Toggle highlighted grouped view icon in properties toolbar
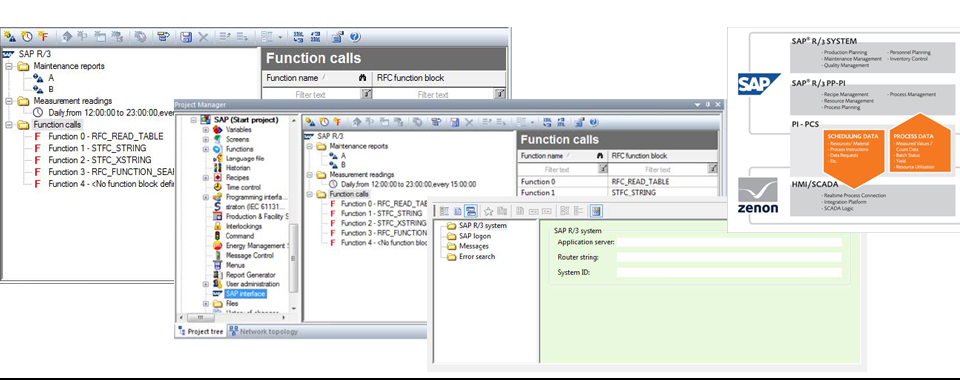The width and height of the screenshot is (960, 380). click(x=471, y=211)
